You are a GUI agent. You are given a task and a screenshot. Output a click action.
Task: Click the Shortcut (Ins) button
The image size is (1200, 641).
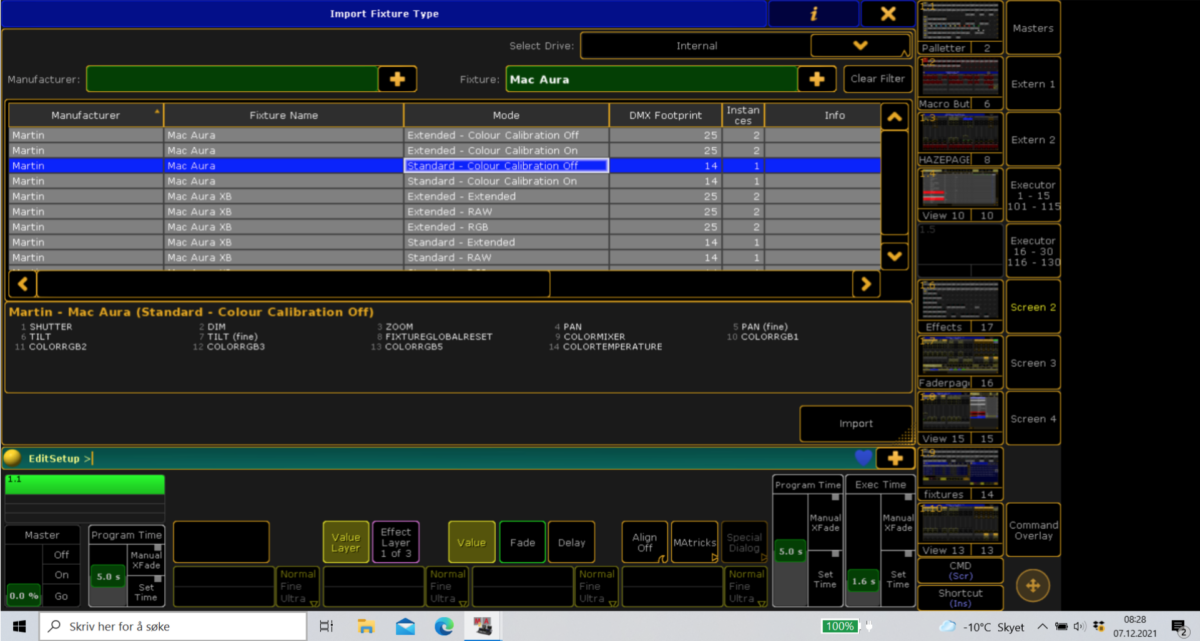click(x=960, y=598)
